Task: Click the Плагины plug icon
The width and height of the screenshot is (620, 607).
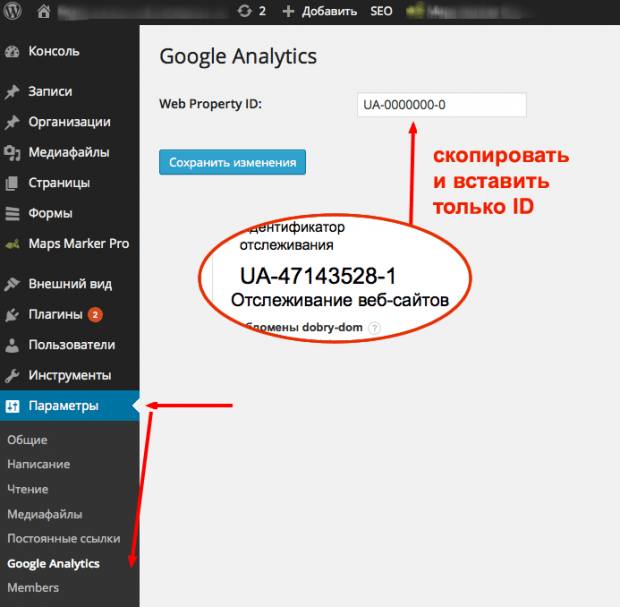Action: click(x=12, y=314)
